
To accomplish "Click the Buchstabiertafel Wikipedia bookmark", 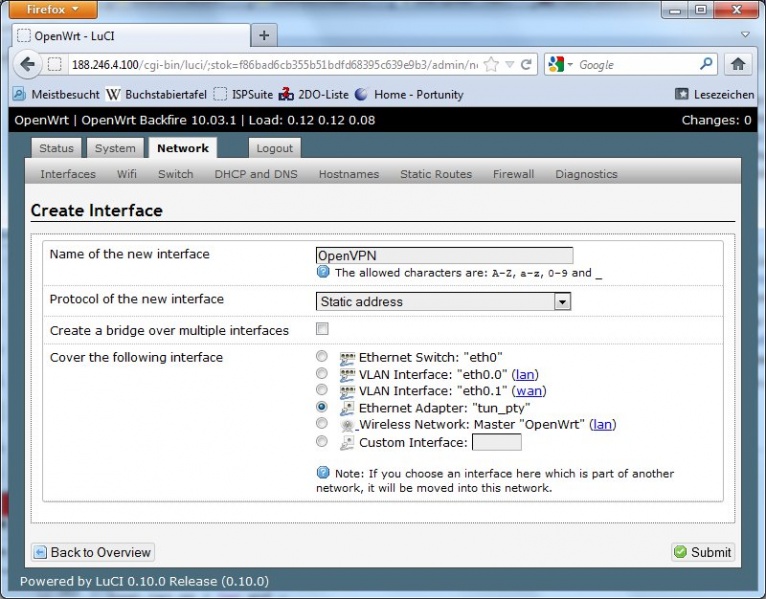I will coord(156,94).
